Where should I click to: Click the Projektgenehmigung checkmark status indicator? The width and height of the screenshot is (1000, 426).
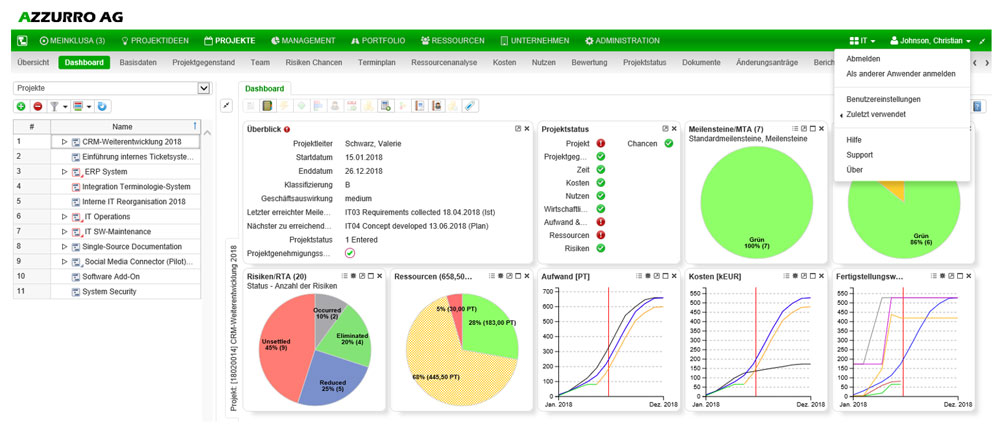pos(350,253)
